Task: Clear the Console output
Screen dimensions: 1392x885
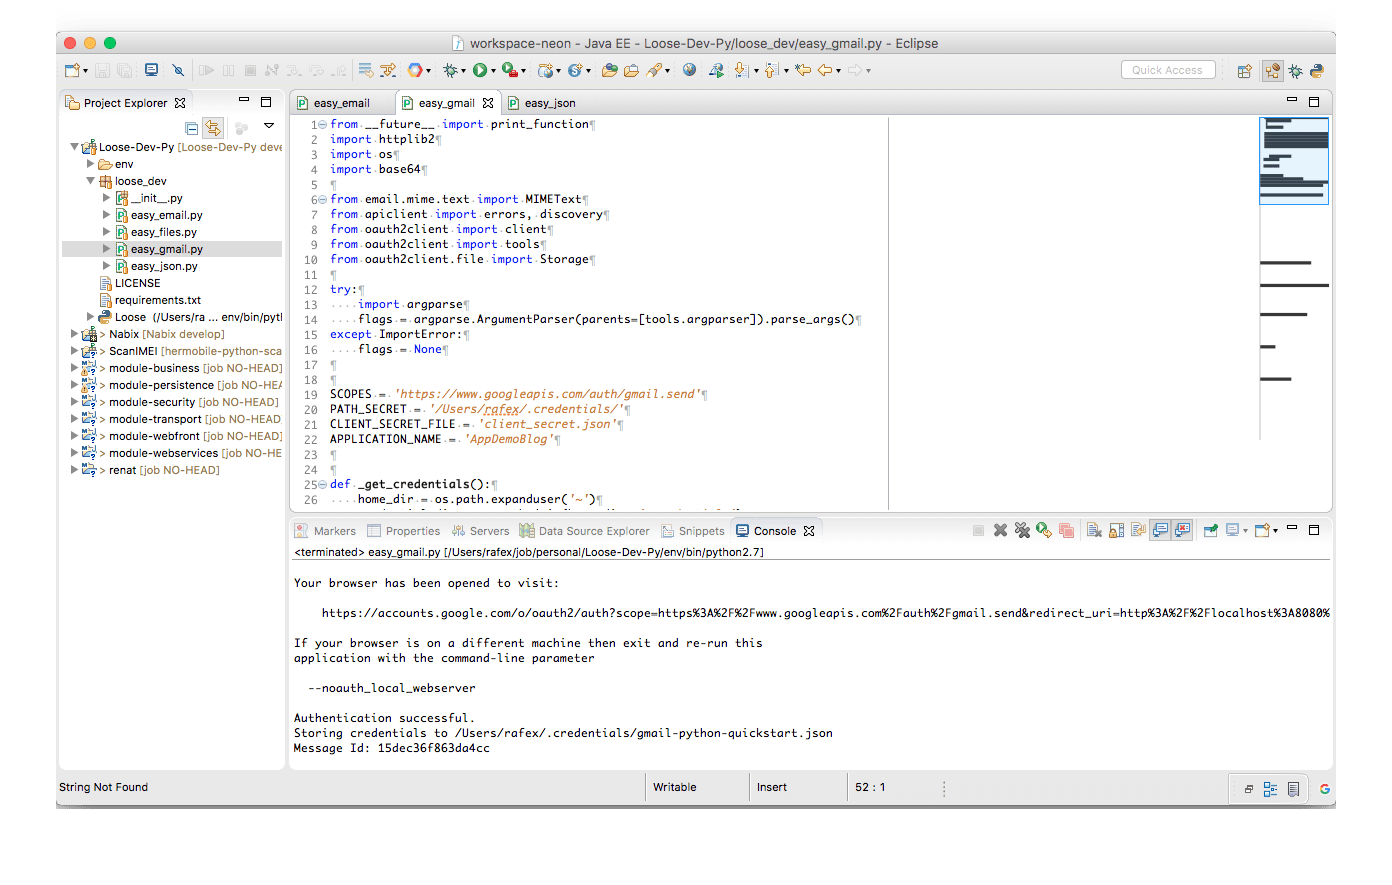Action: [x=1095, y=530]
